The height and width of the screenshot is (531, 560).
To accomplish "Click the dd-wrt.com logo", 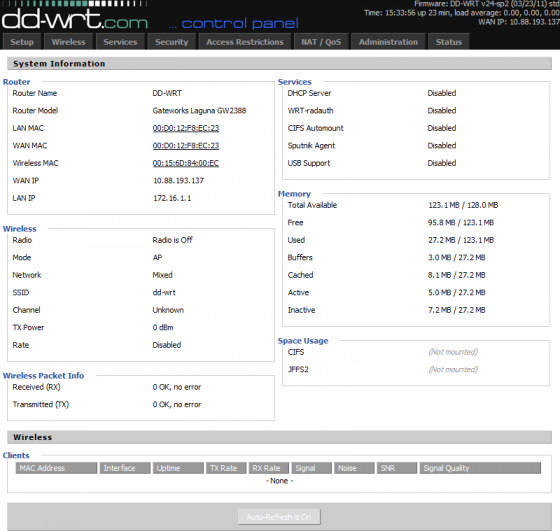I will click(75, 19).
